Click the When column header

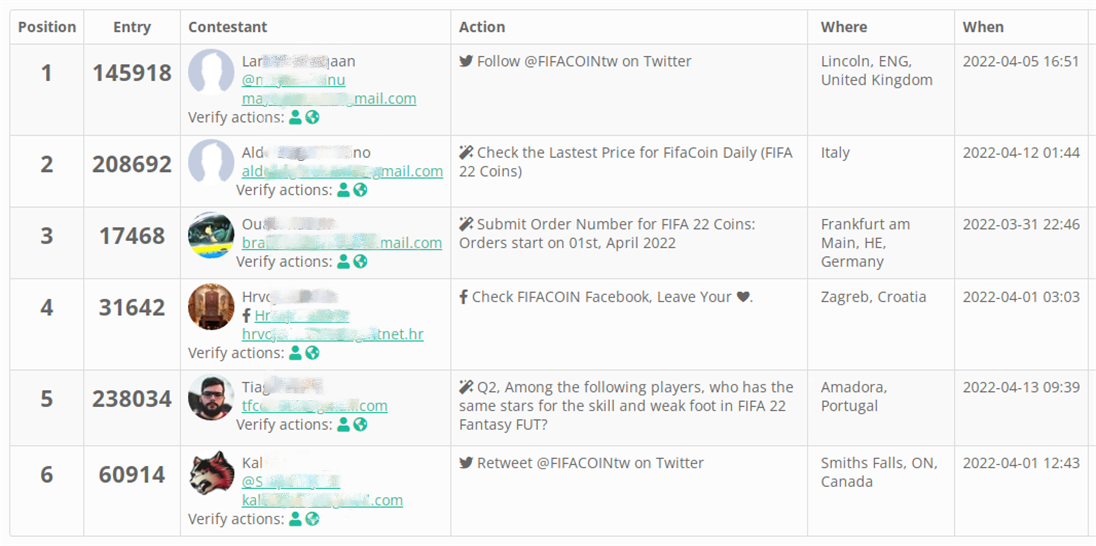983,27
